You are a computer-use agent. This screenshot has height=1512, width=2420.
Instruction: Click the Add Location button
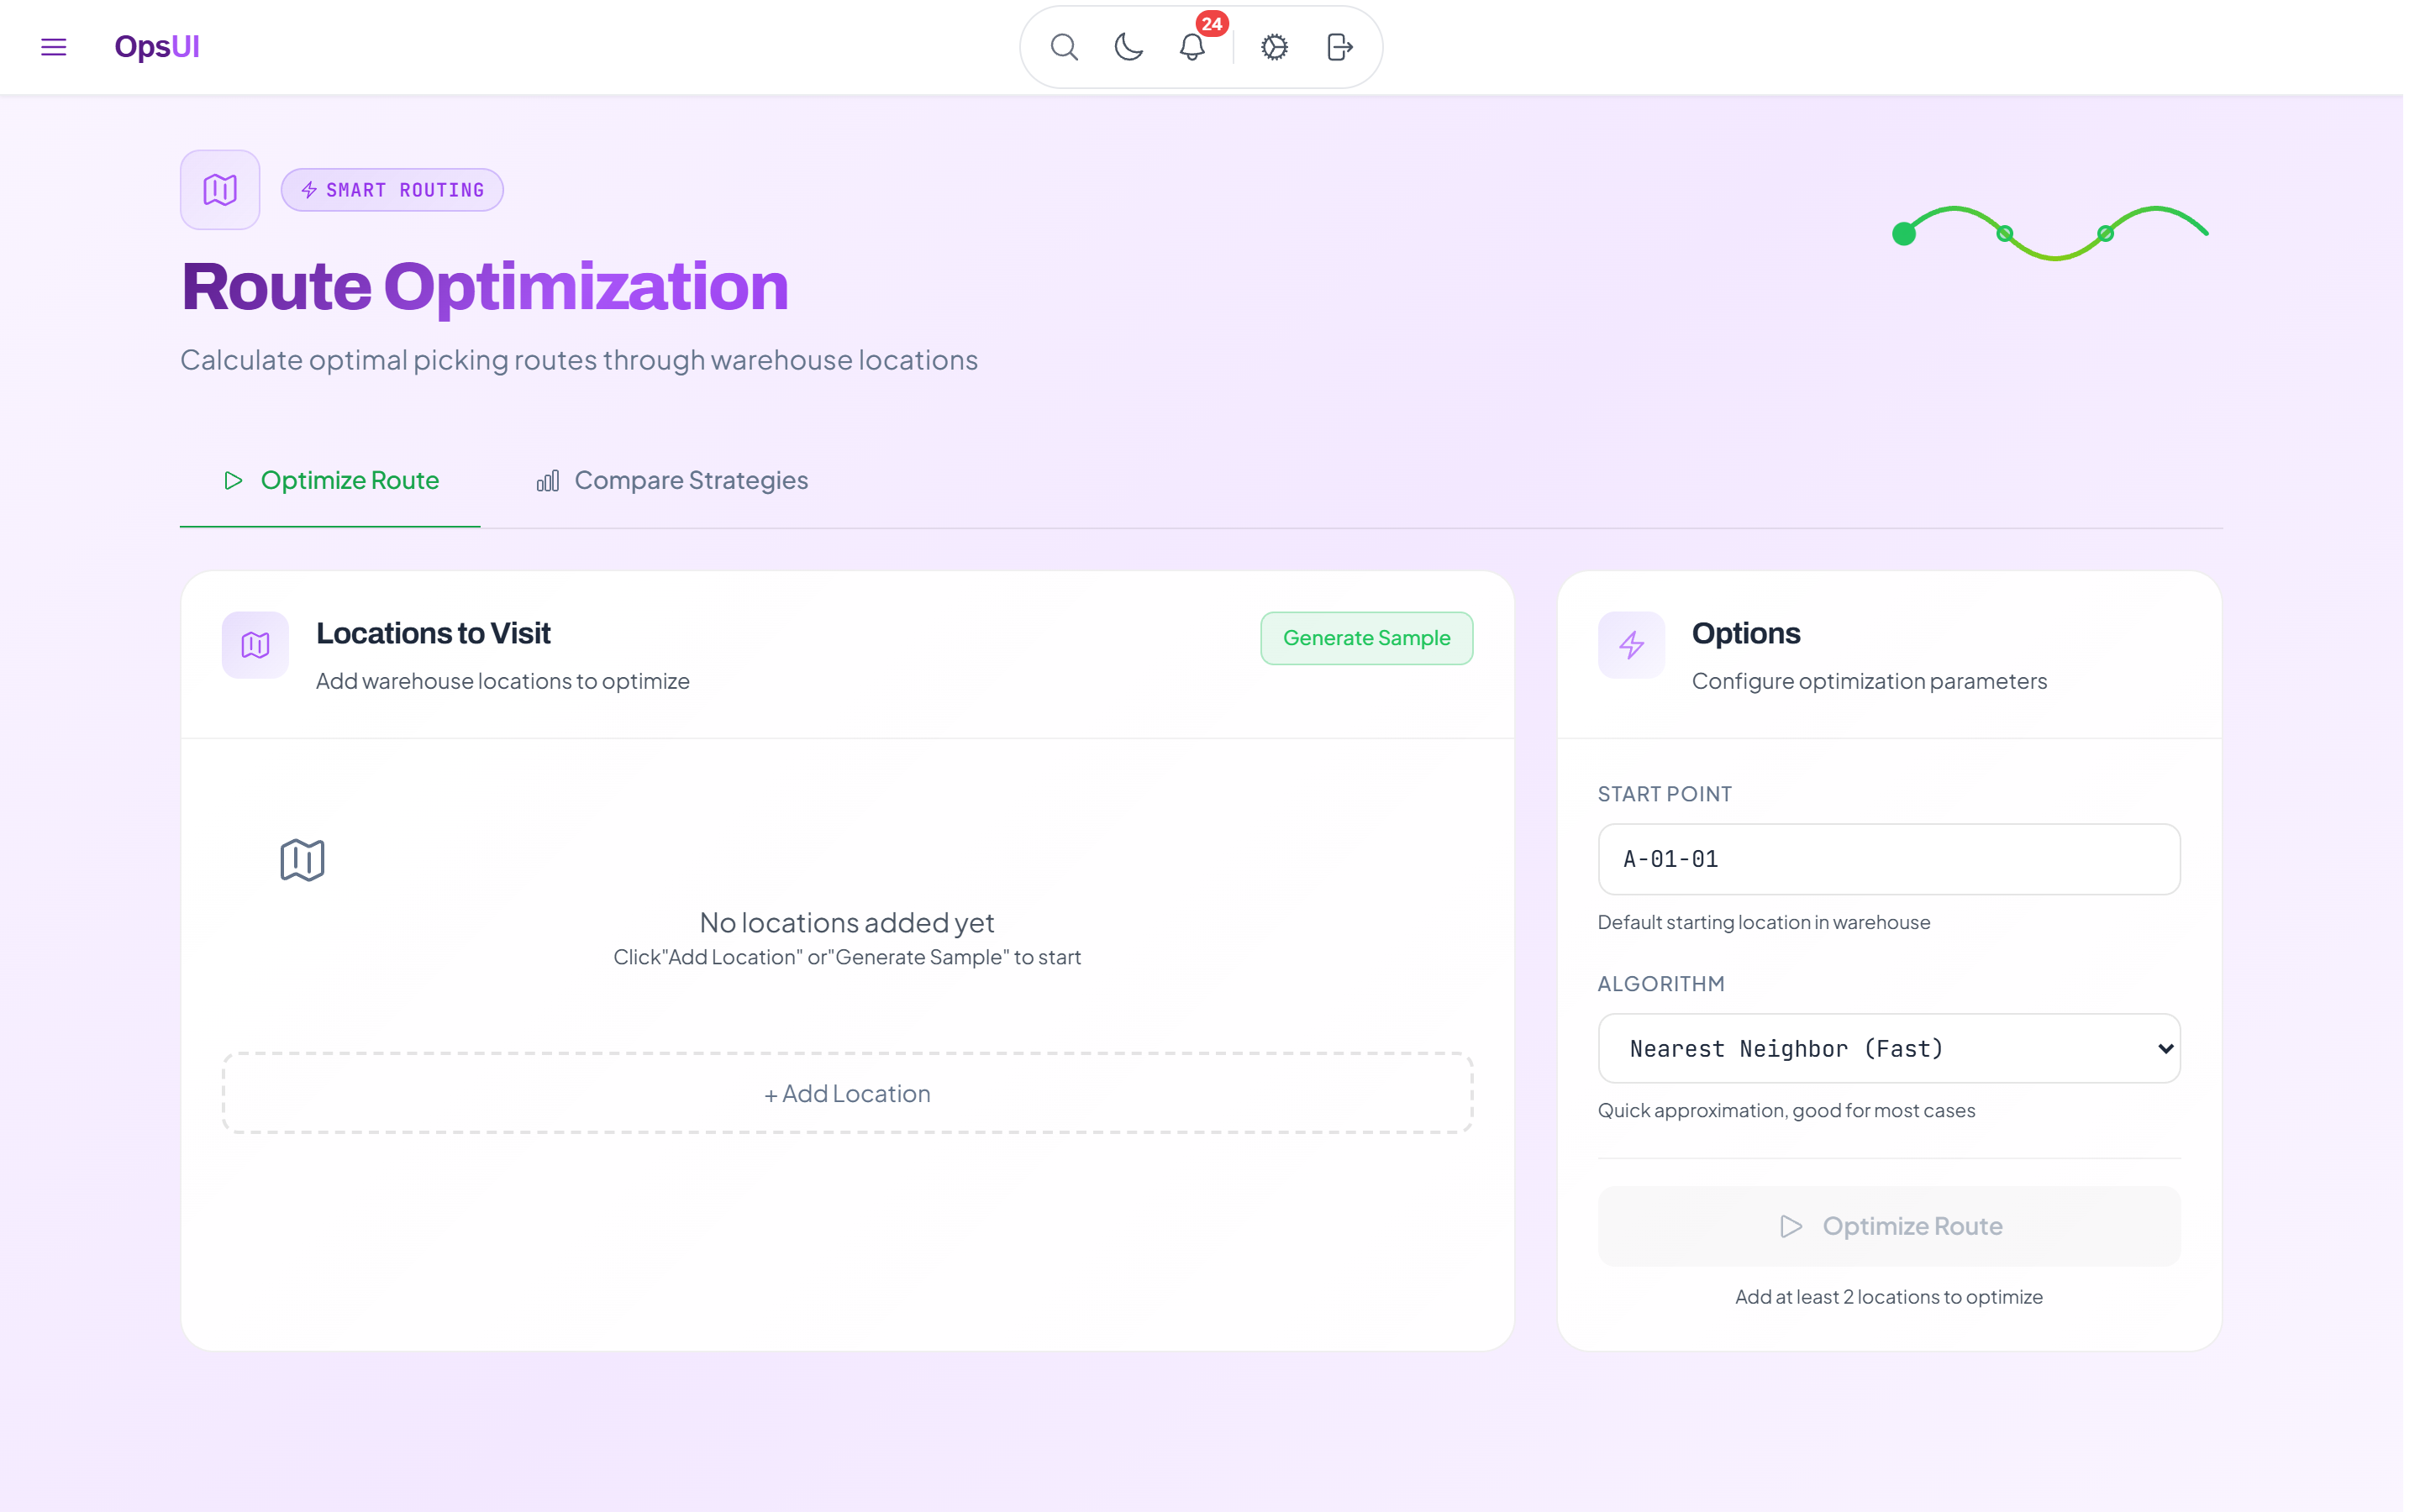pos(847,1093)
